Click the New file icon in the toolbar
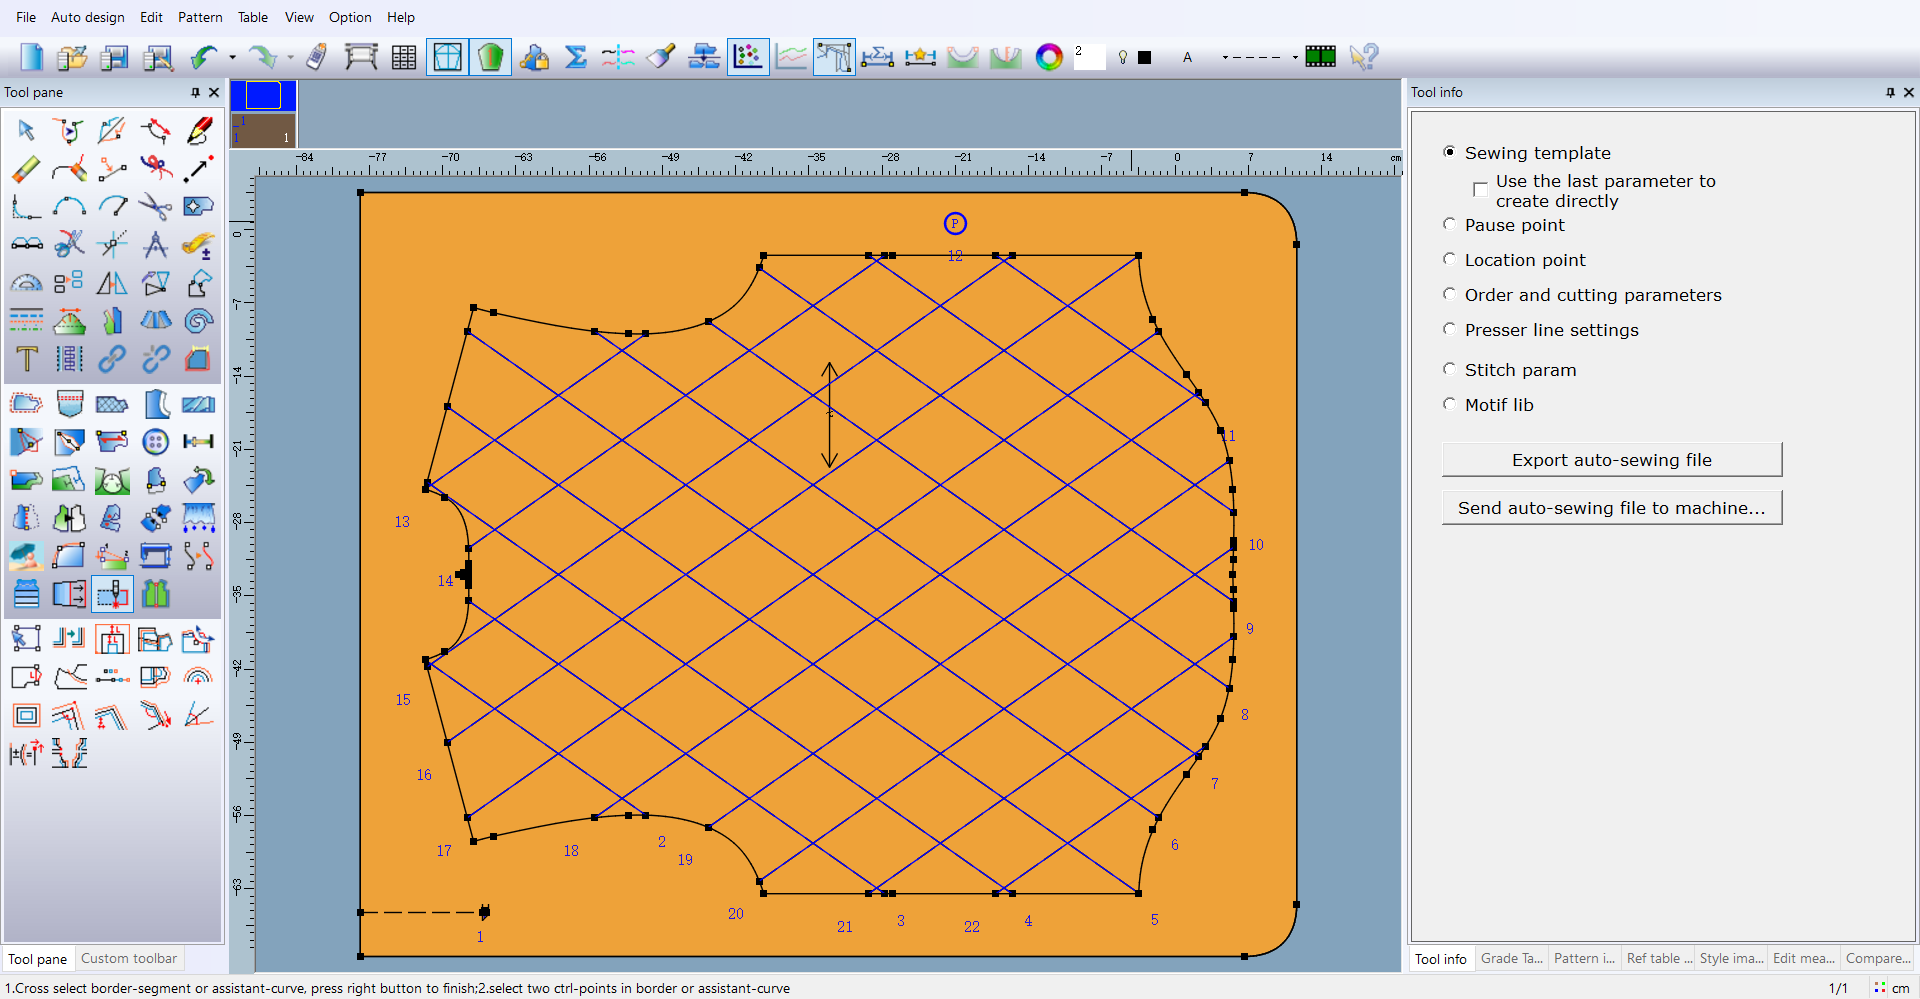This screenshot has height=999, width=1920. coord(31,57)
